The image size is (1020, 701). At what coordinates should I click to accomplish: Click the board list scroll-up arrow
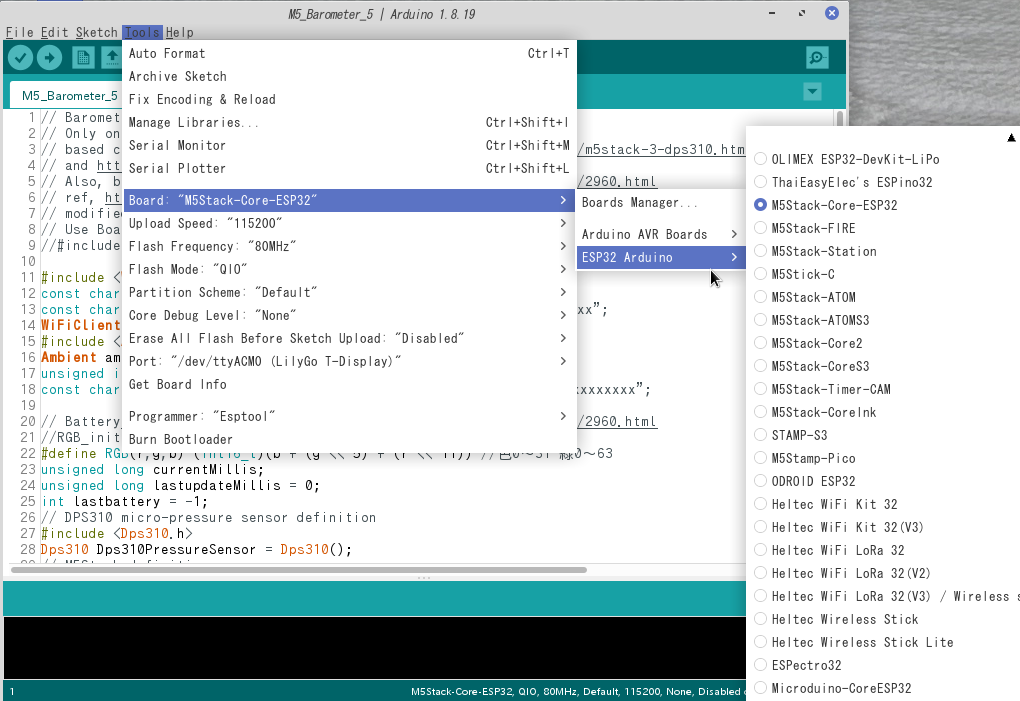[1011, 137]
